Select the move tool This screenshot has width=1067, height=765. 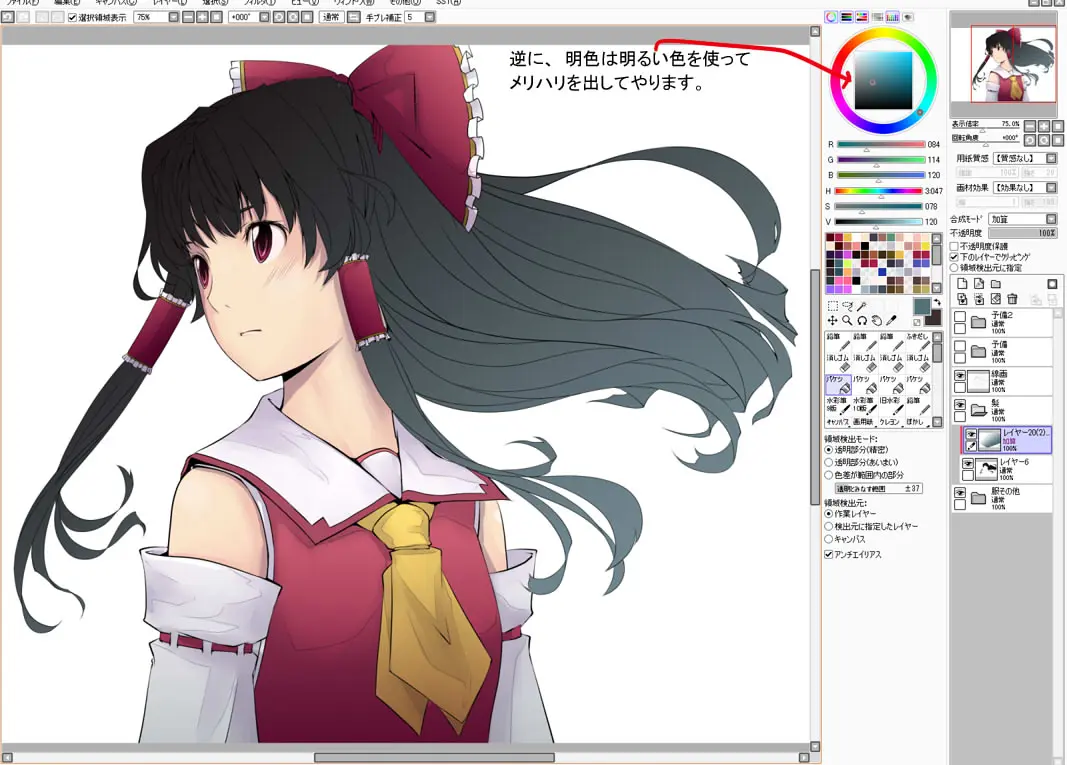[832, 321]
